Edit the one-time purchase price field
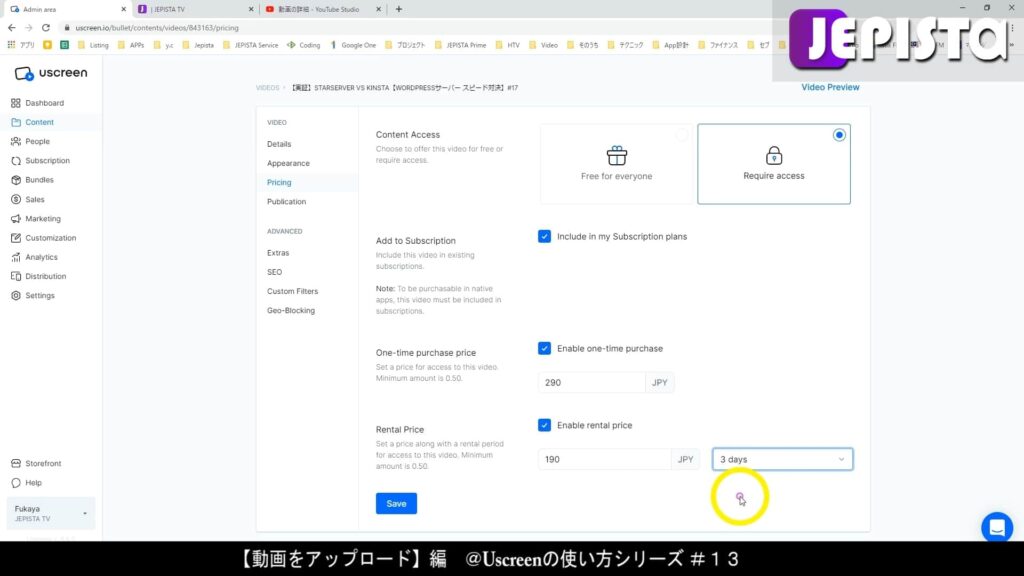Viewport: 1024px width, 576px height. click(x=591, y=383)
